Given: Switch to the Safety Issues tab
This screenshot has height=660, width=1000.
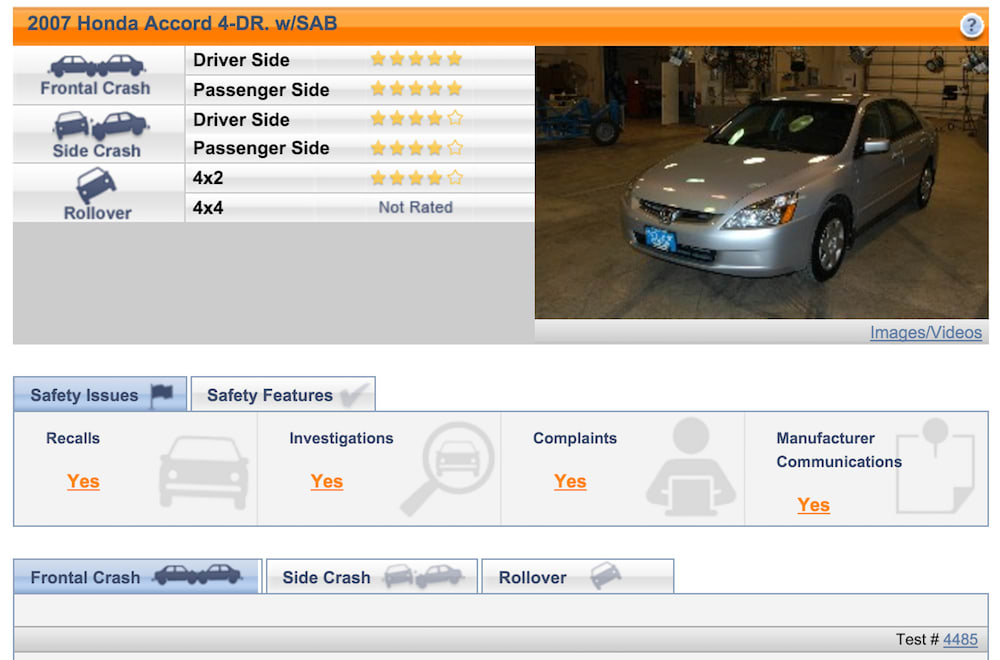Looking at the screenshot, I should click(100, 394).
